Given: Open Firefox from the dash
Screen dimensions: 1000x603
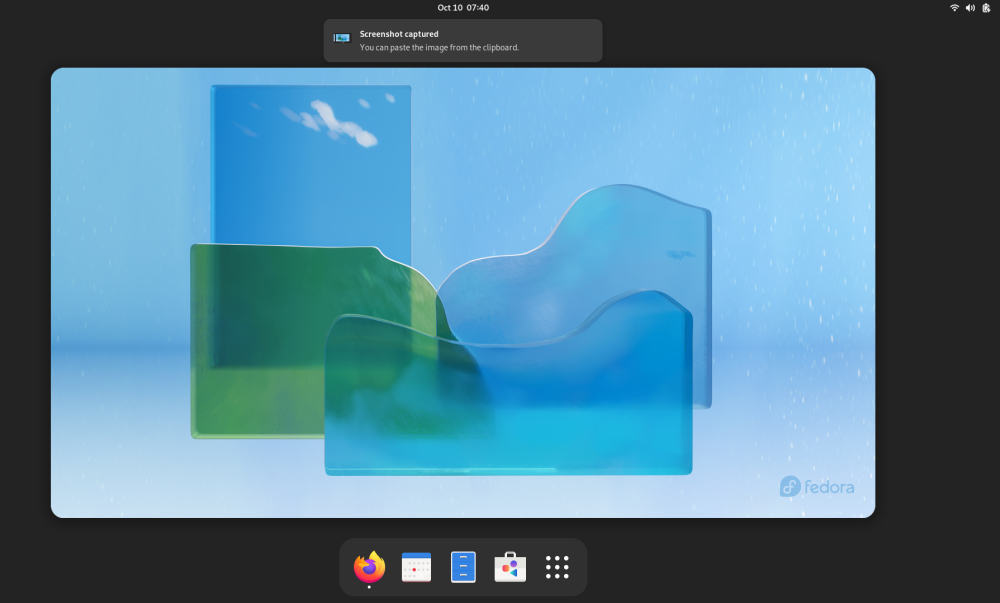Looking at the screenshot, I should (369, 567).
